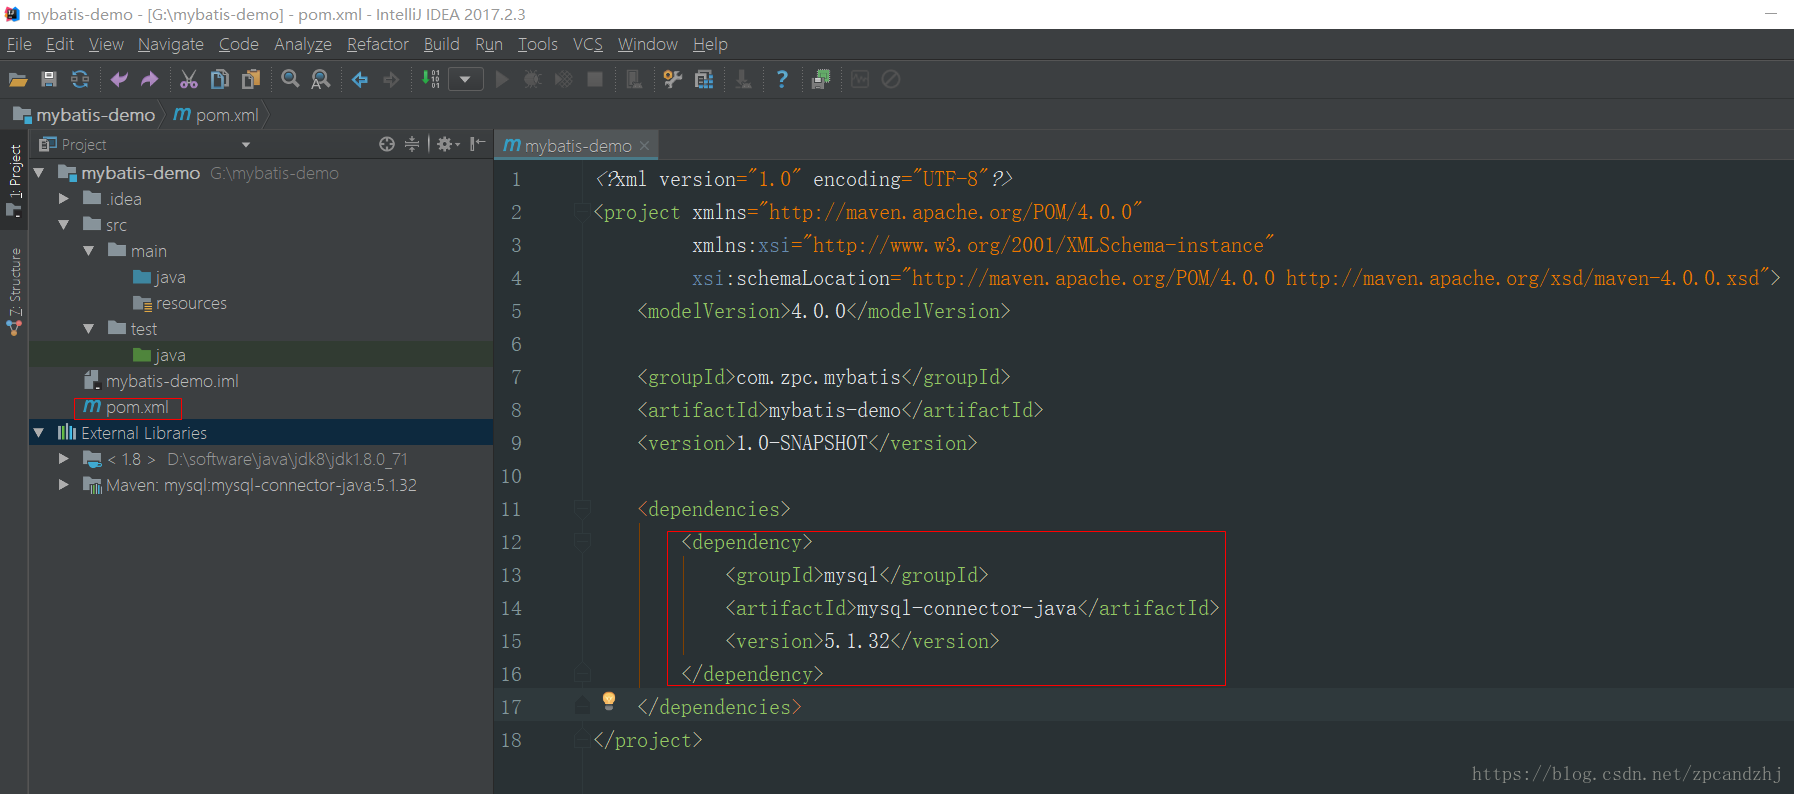Click mybatis-demo in the breadcrumb bar
This screenshot has width=1794, height=794.
click(x=85, y=115)
